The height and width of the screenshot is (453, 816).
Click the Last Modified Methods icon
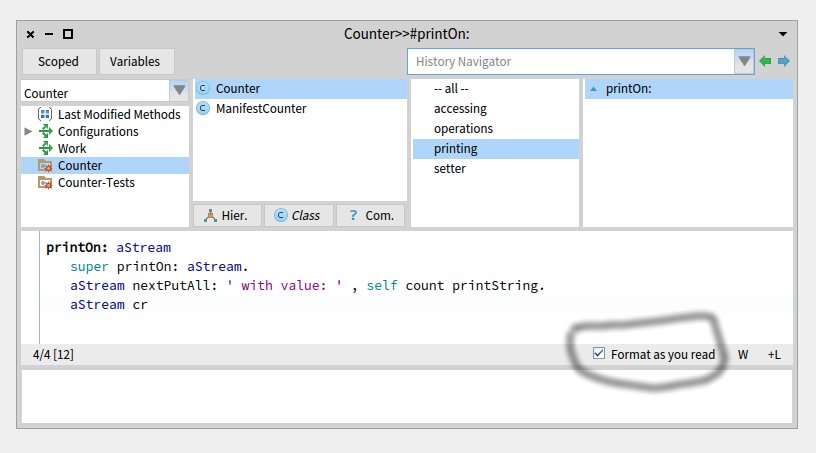pyautogui.click(x=45, y=115)
